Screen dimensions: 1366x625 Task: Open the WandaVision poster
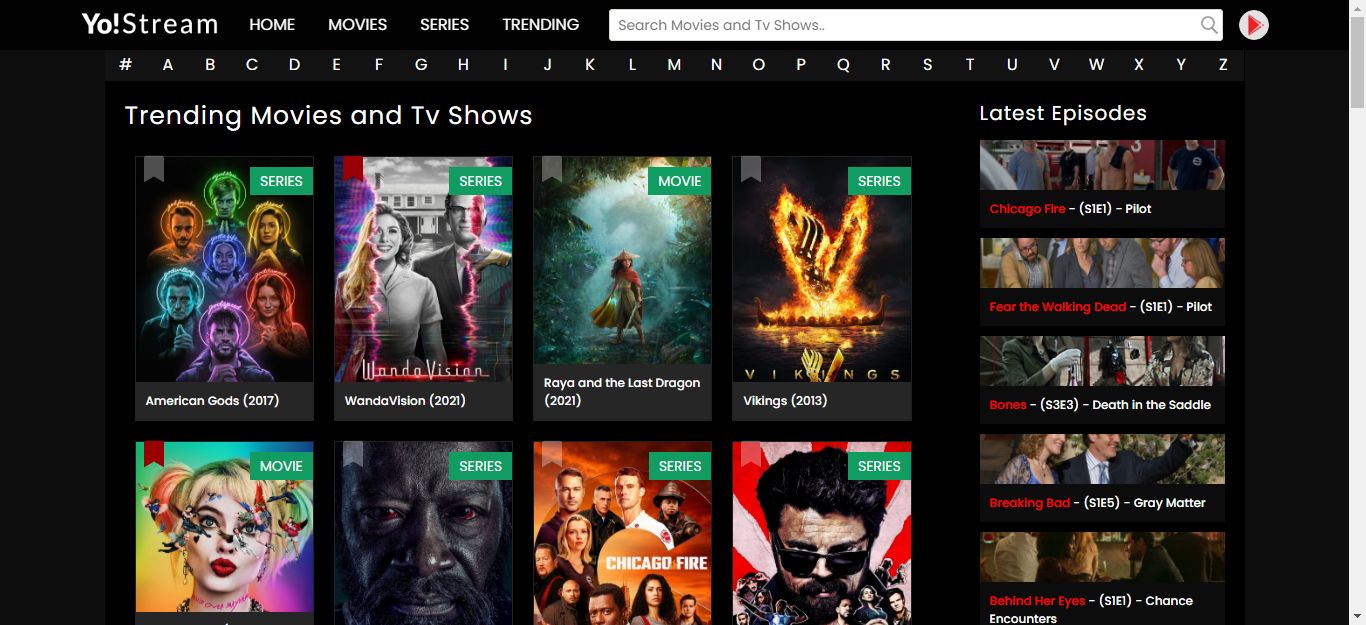tap(423, 269)
